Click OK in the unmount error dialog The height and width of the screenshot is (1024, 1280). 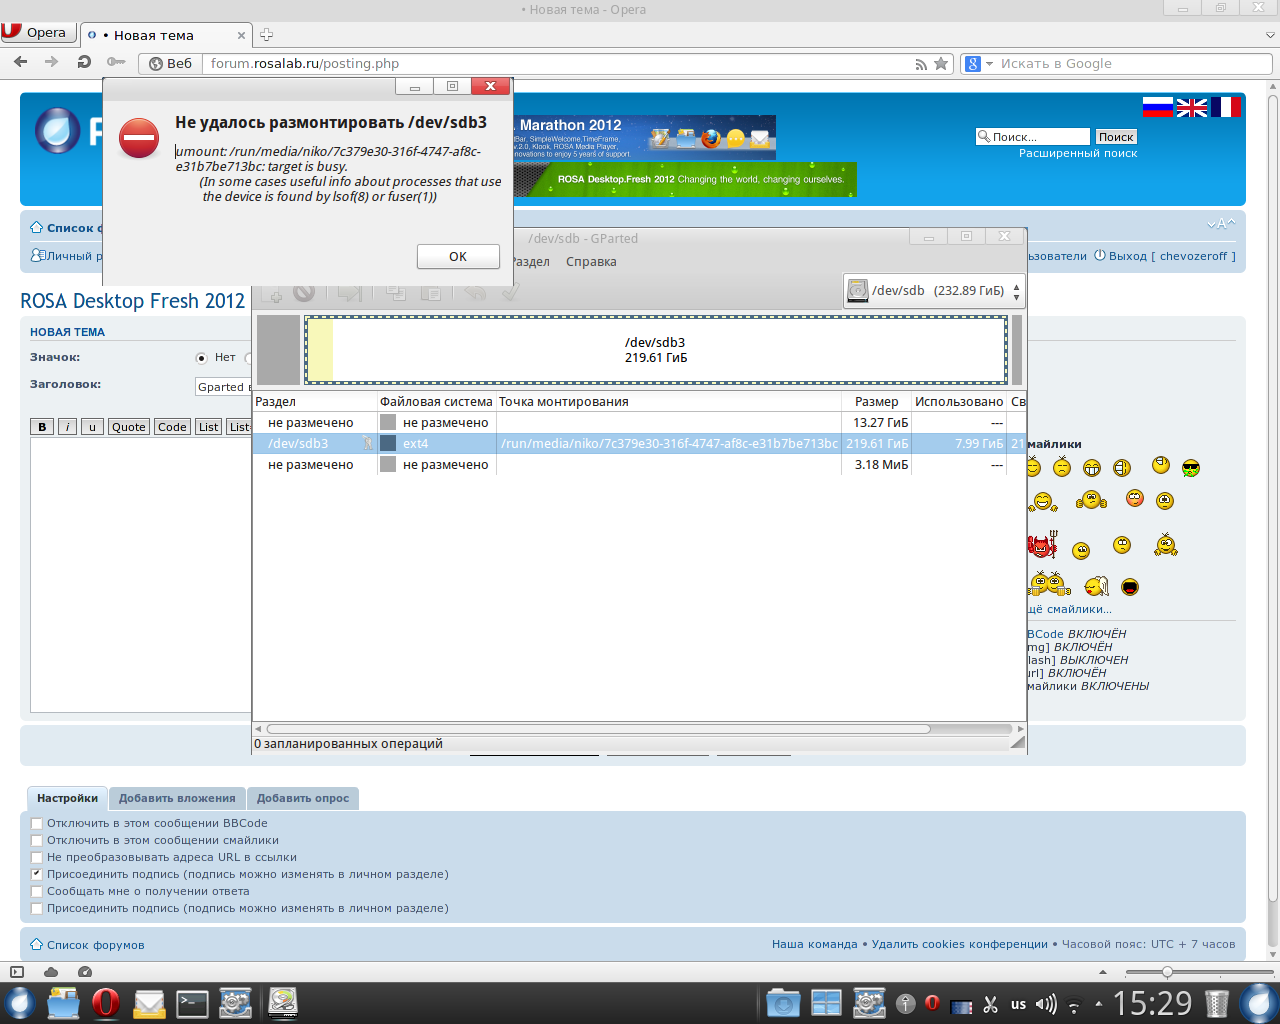458,257
